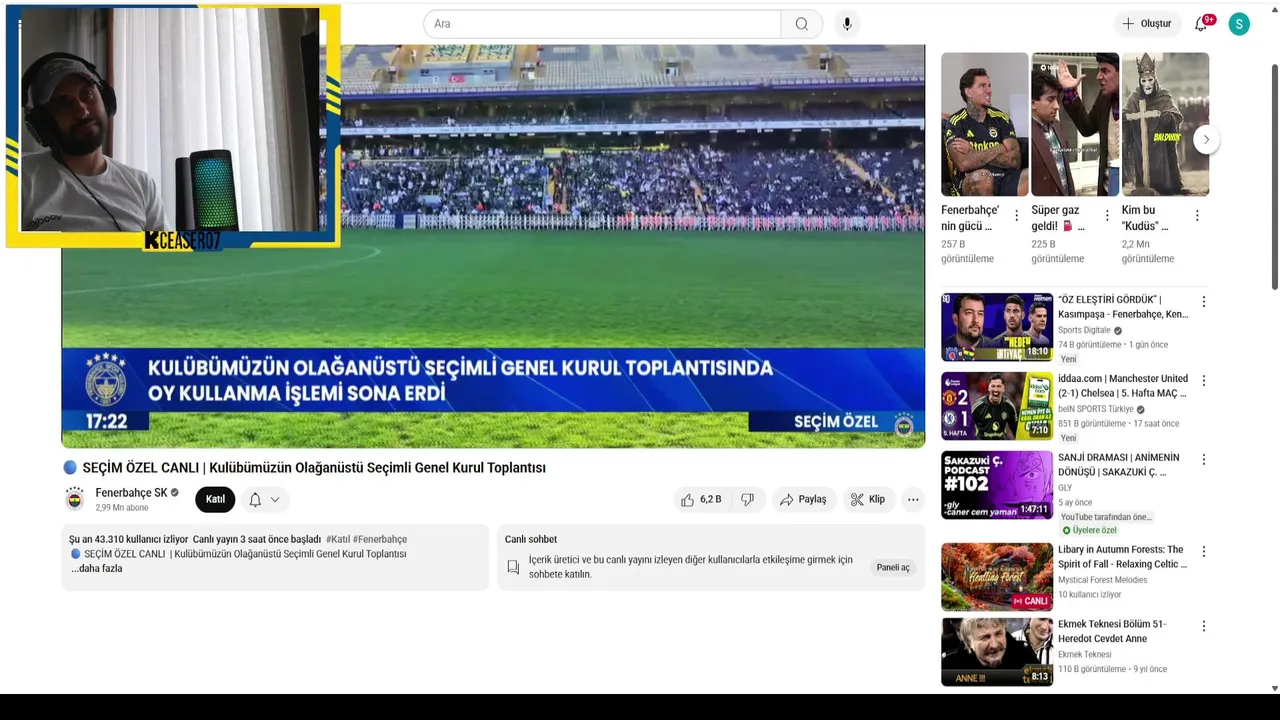1280x720 pixels.
Task: Open short titled Süper gaz geldi
Action: click(x=1075, y=124)
